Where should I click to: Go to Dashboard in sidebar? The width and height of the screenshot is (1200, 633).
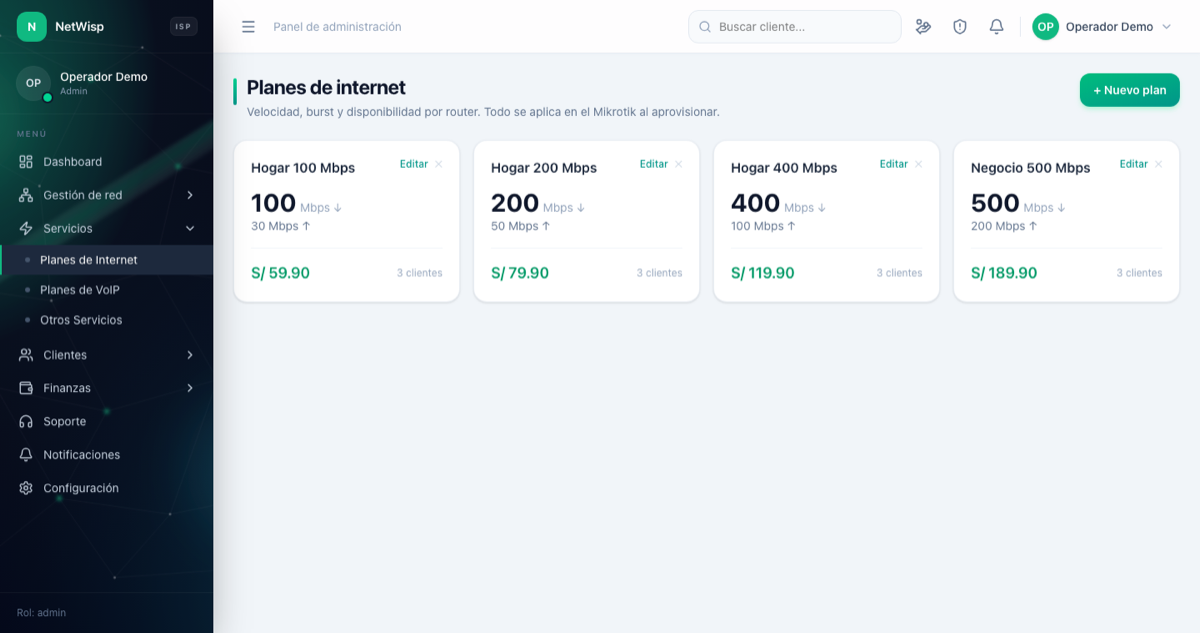coord(106,162)
